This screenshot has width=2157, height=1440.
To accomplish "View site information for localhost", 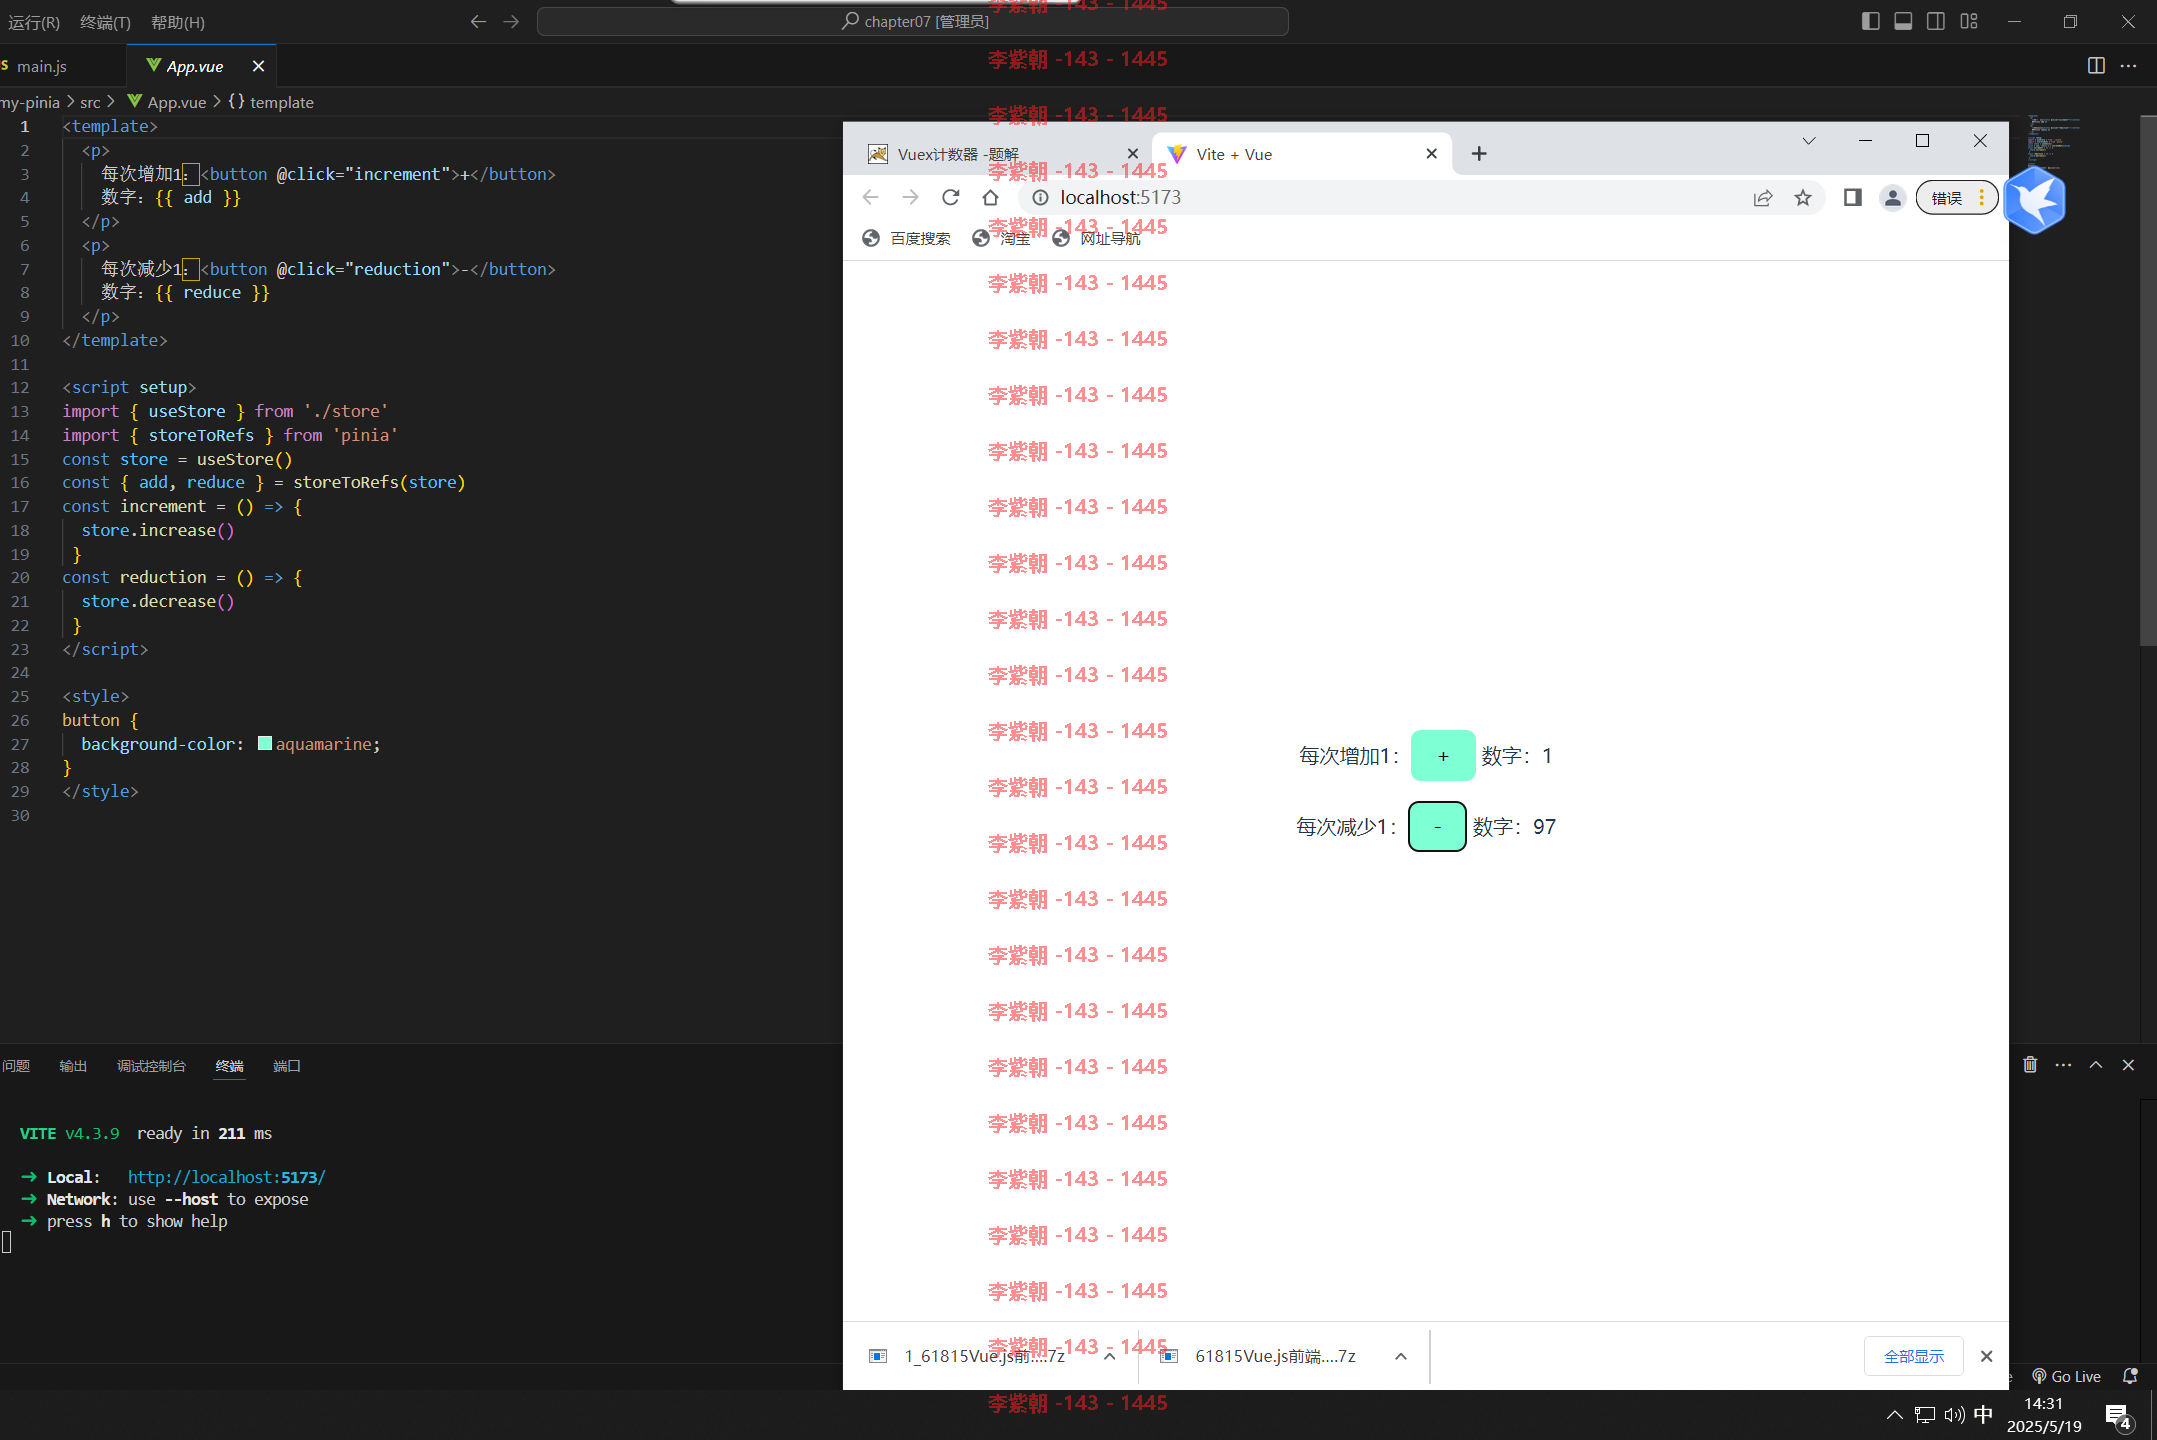I will (x=1040, y=198).
